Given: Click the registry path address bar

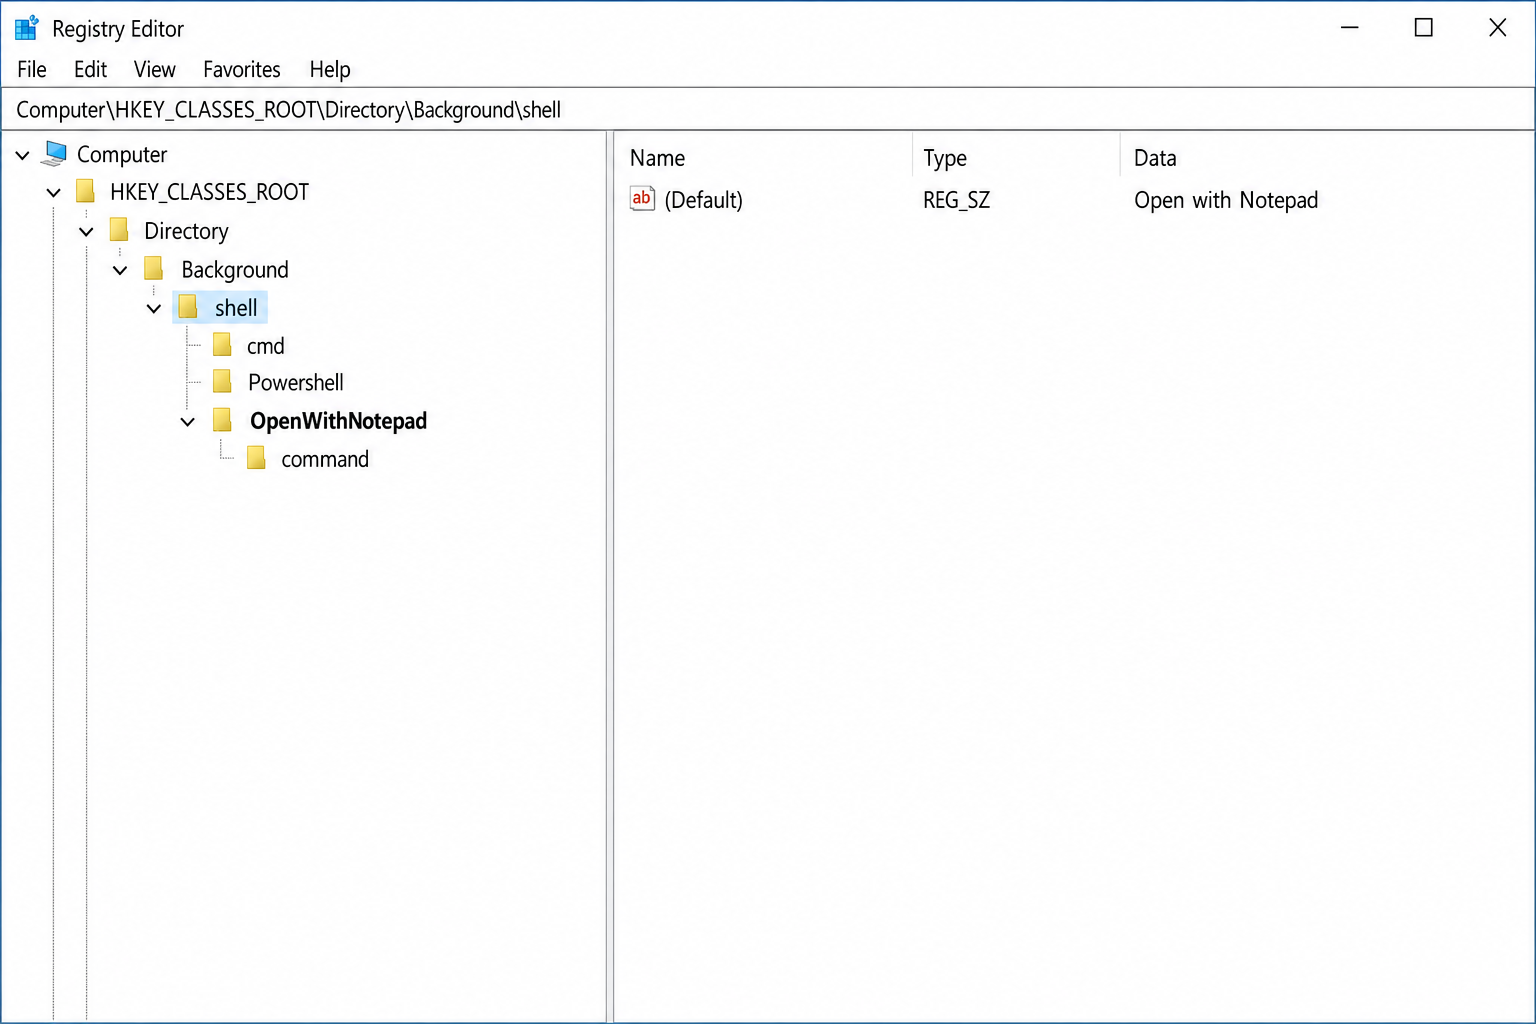Looking at the screenshot, I should [768, 109].
